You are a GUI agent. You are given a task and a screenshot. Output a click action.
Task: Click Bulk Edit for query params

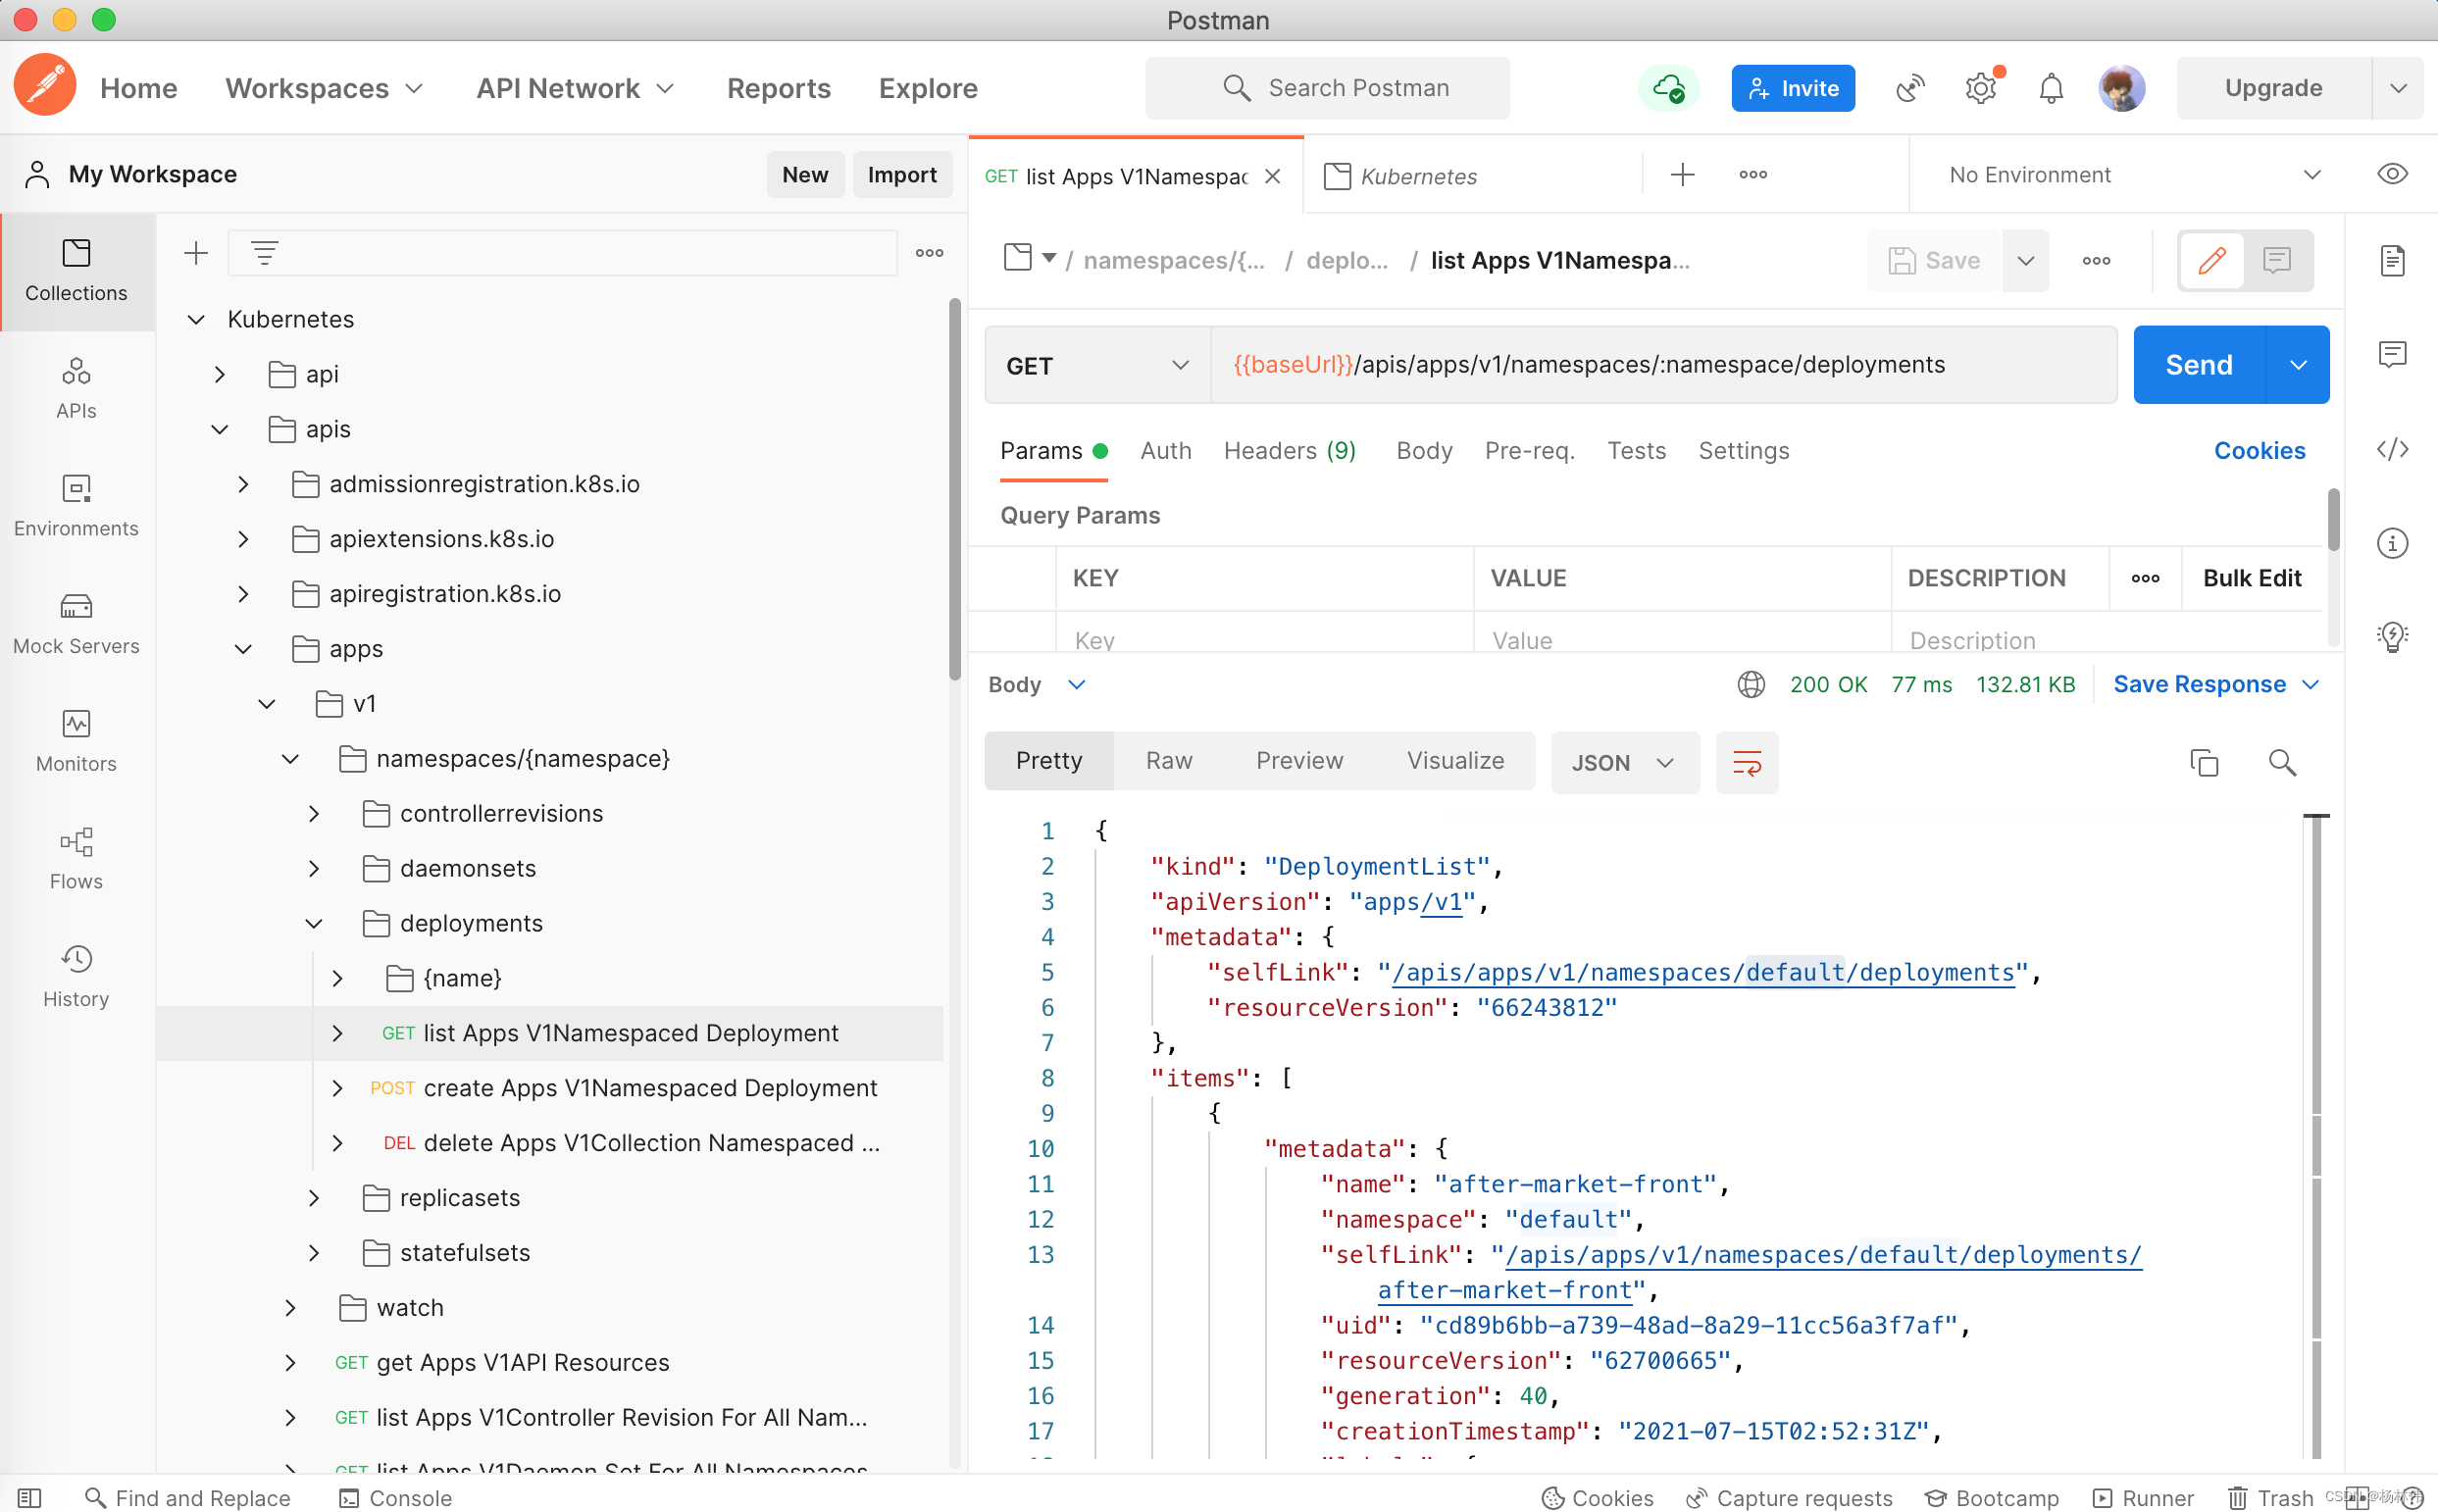(2251, 577)
